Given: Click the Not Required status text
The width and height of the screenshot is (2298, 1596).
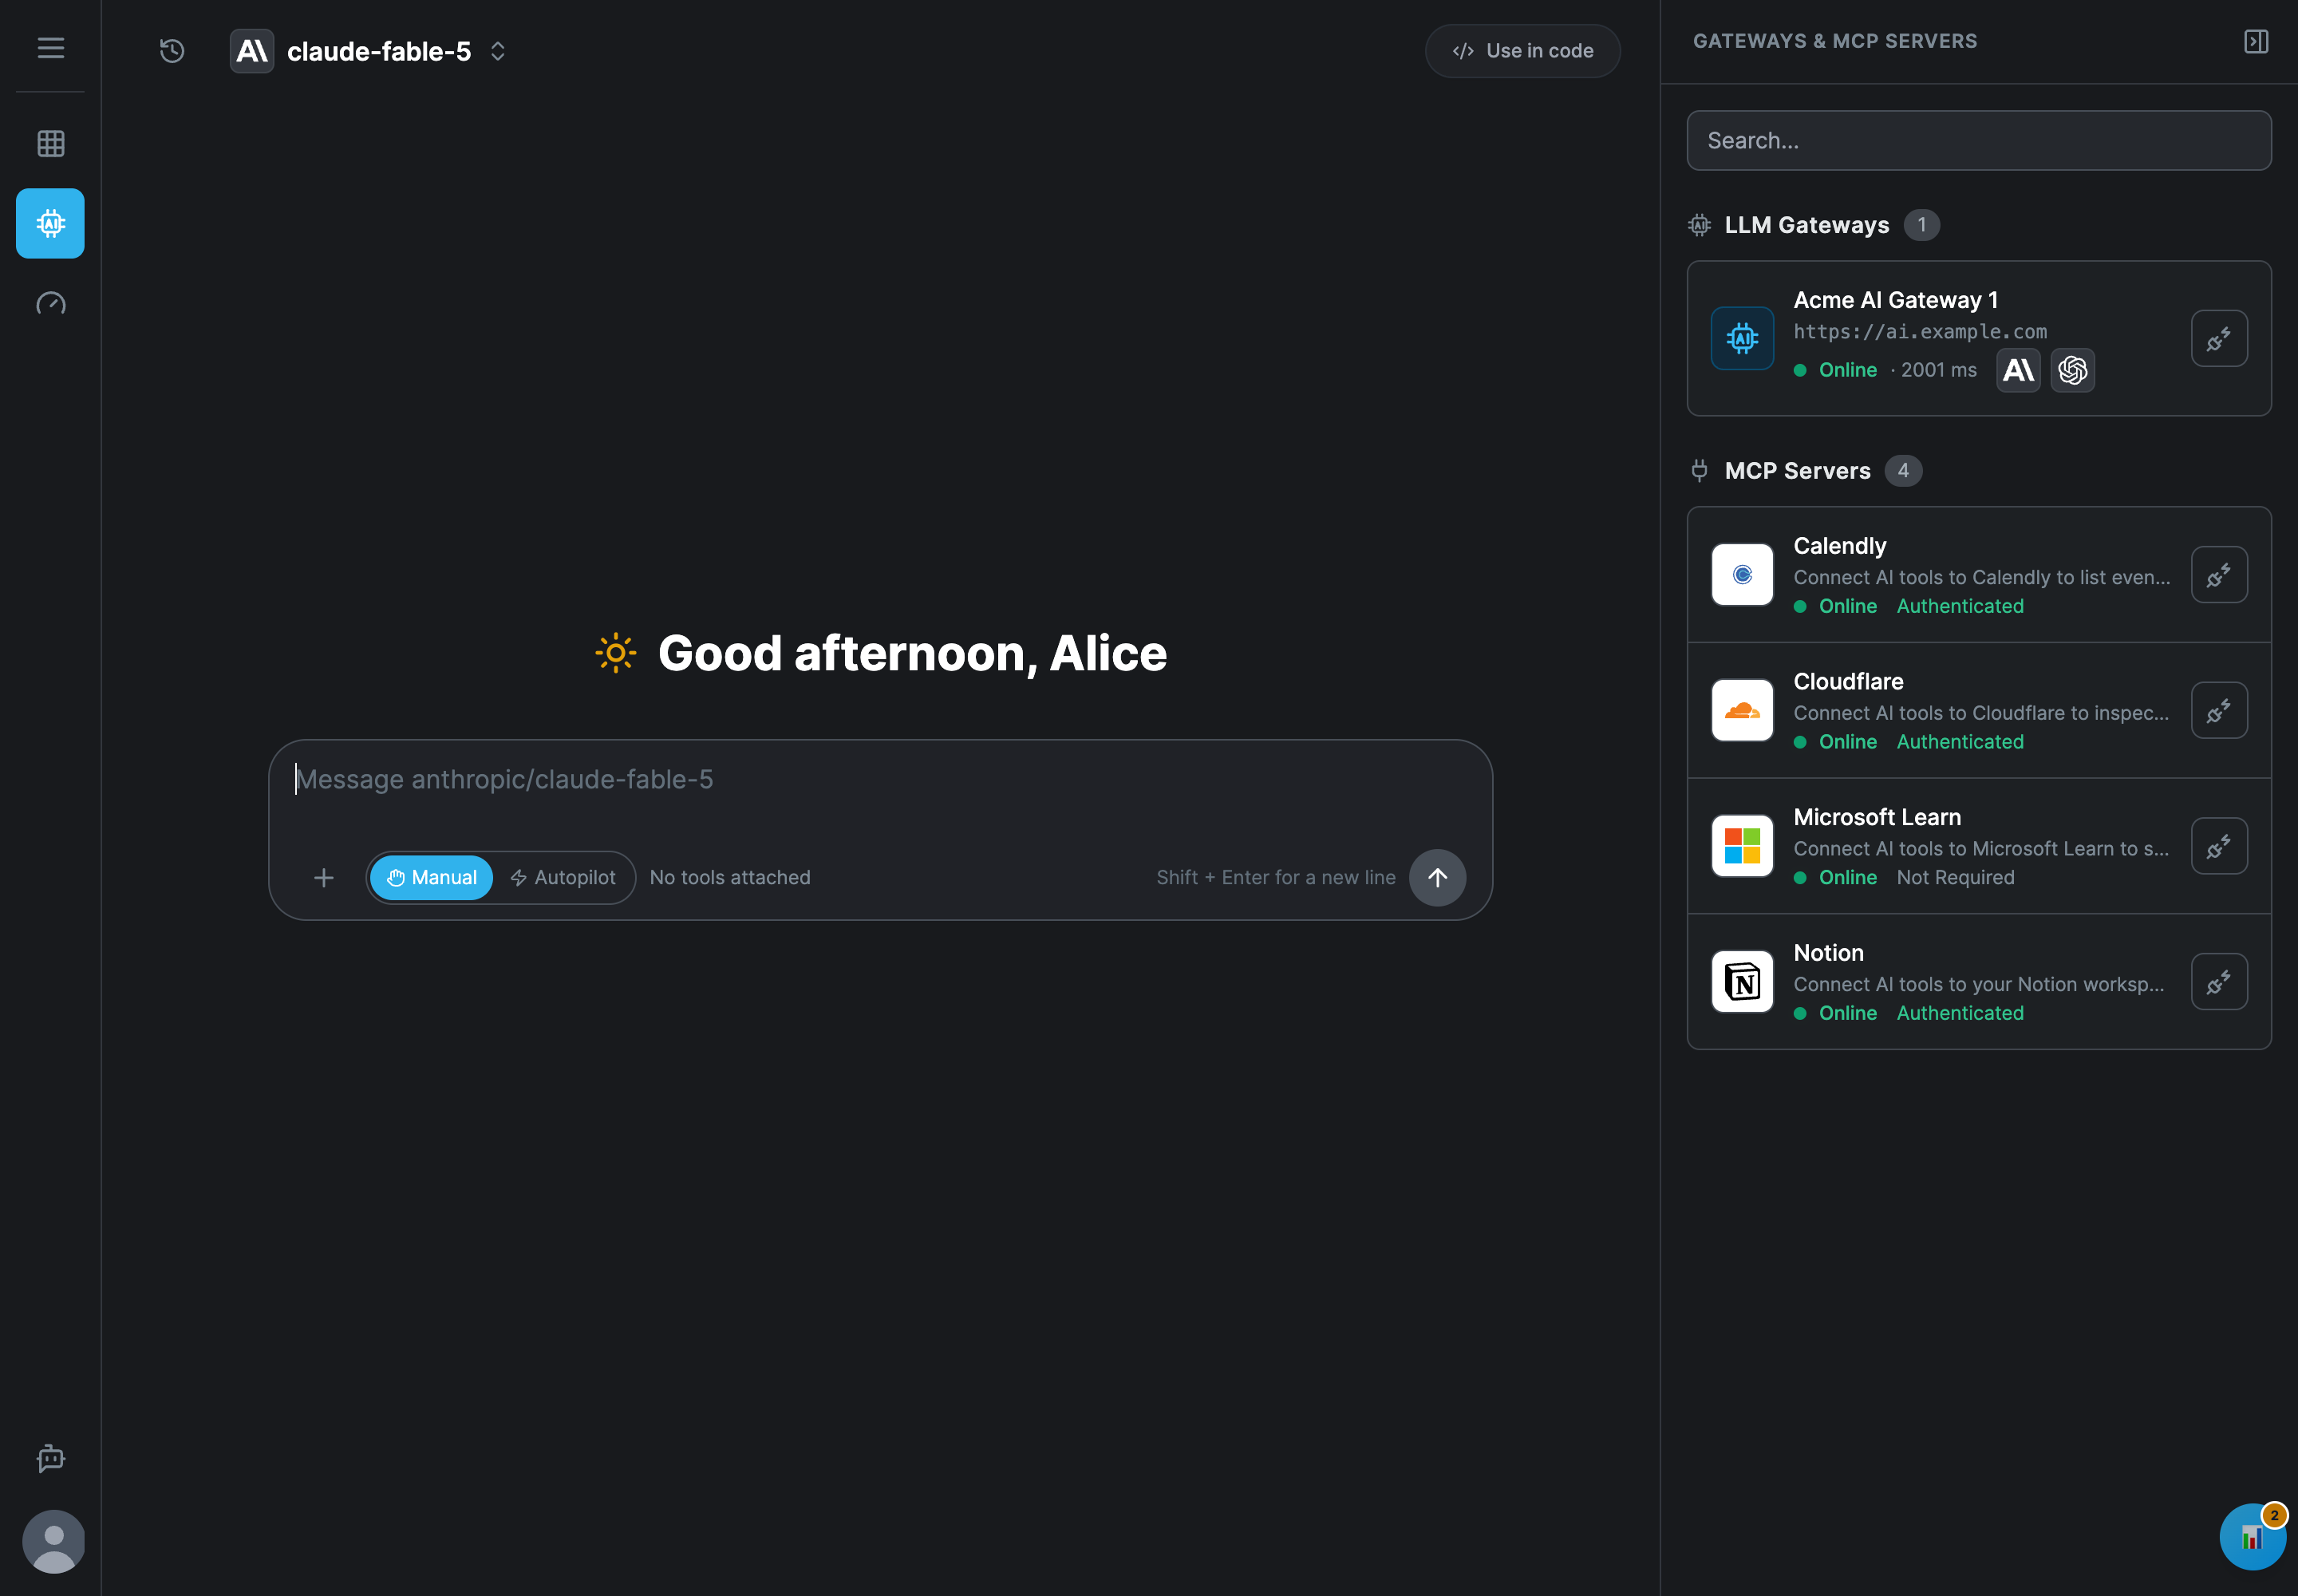Looking at the screenshot, I should click(x=1954, y=877).
